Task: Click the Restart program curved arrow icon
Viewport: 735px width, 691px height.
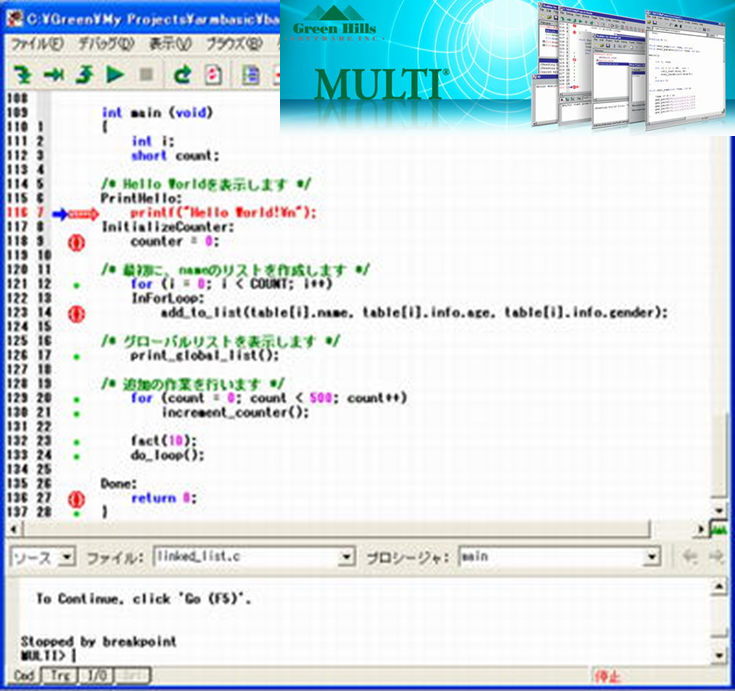Action: [x=182, y=74]
